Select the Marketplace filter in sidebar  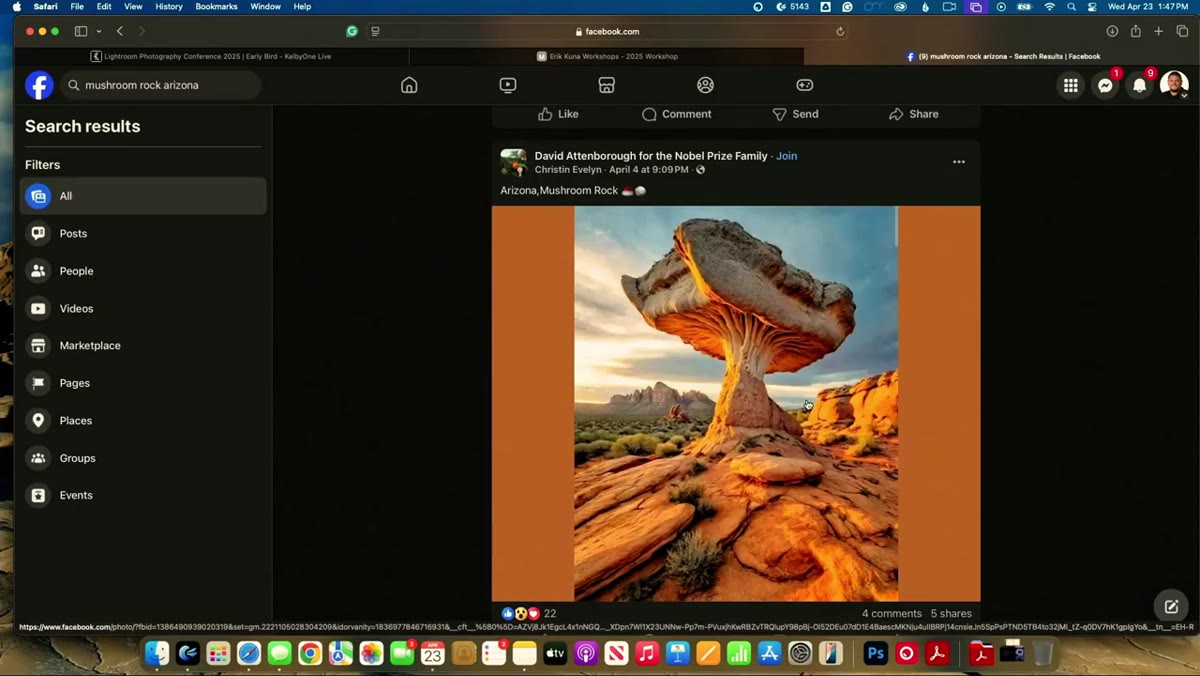[x=143, y=345]
